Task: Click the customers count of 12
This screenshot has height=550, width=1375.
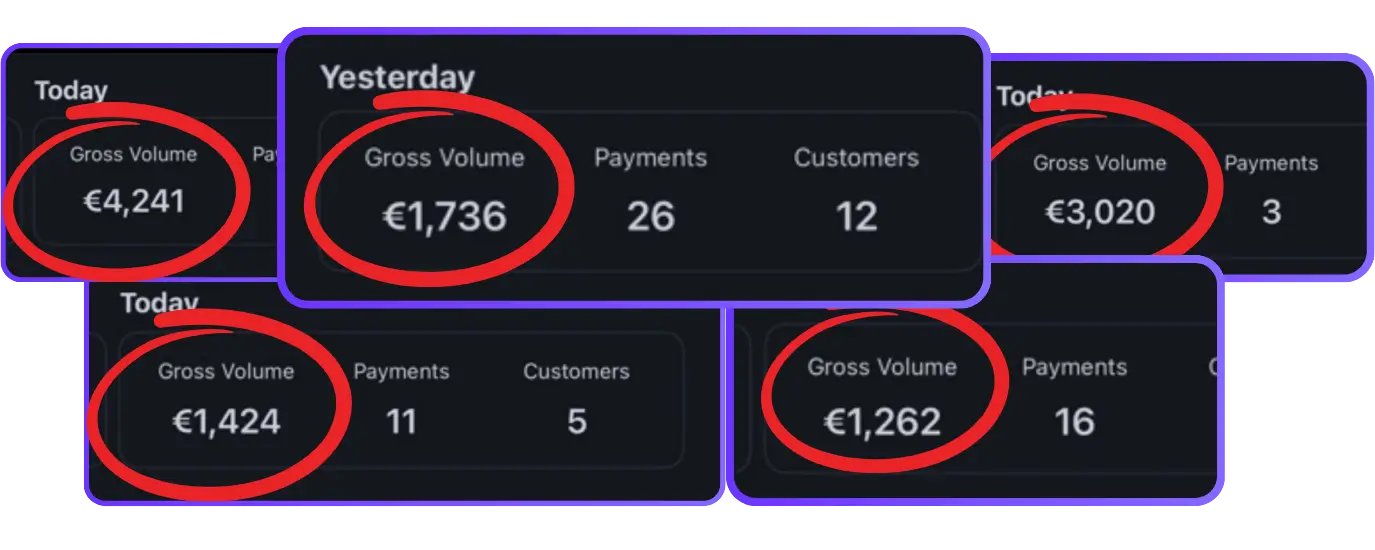Action: pos(856,216)
